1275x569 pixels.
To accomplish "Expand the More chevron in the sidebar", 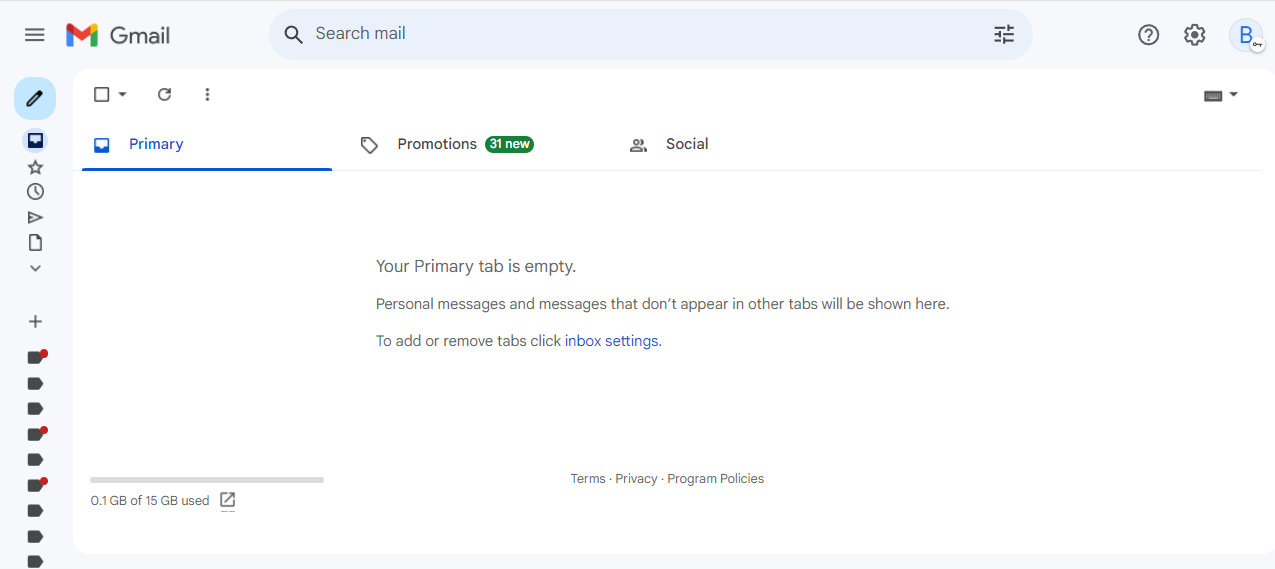I will [35, 268].
